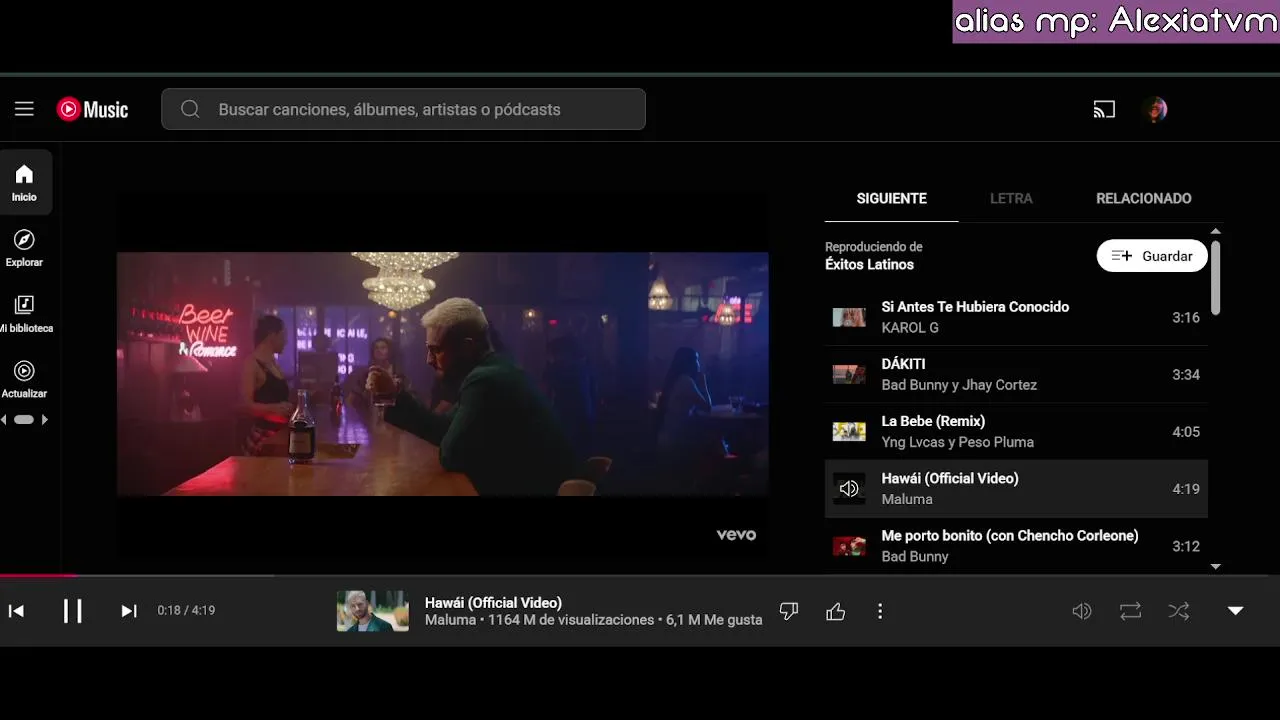Viewport: 1280px width, 720px height.
Task: Click the Bad Bunny y Jhay Cortez artist text
Action: (959, 385)
